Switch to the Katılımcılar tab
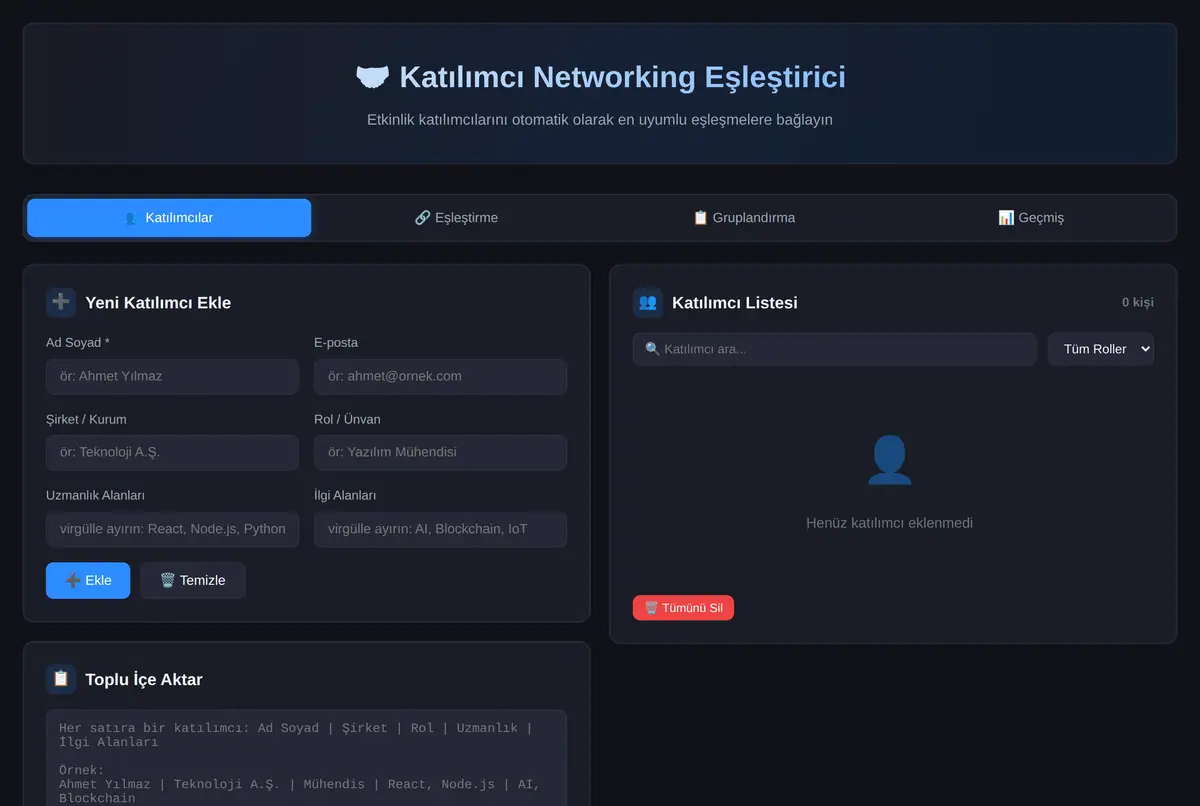The width and height of the screenshot is (1200, 806). [x=169, y=218]
